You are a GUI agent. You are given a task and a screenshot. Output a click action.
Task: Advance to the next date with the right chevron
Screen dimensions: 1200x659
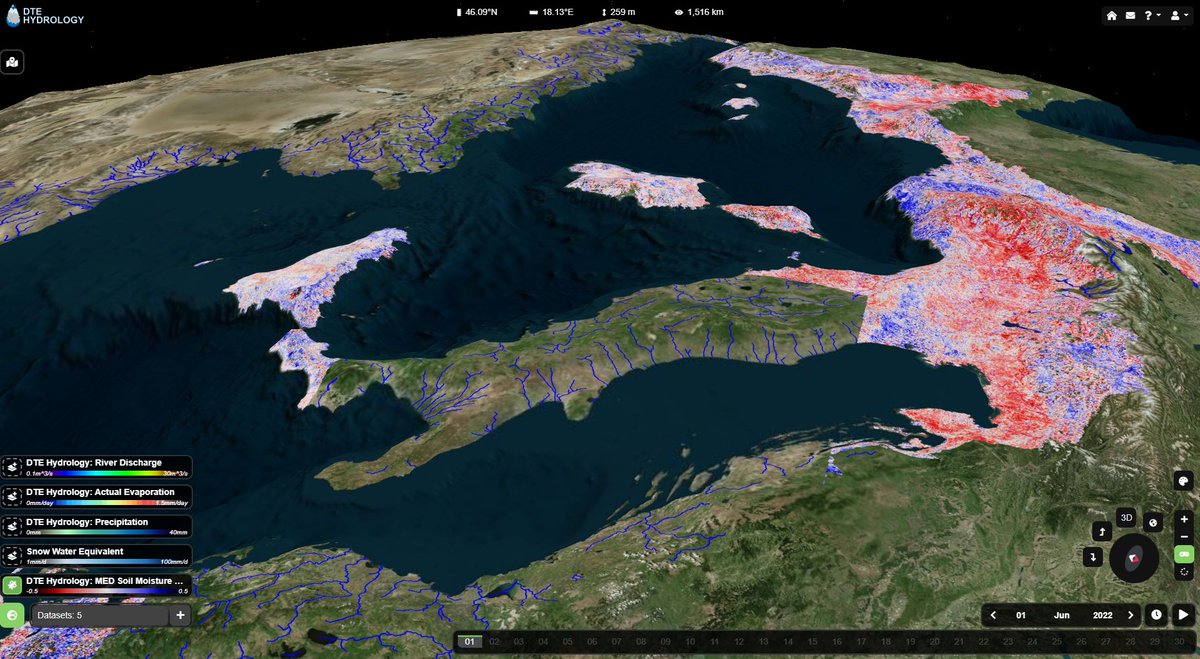click(x=1131, y=615)
